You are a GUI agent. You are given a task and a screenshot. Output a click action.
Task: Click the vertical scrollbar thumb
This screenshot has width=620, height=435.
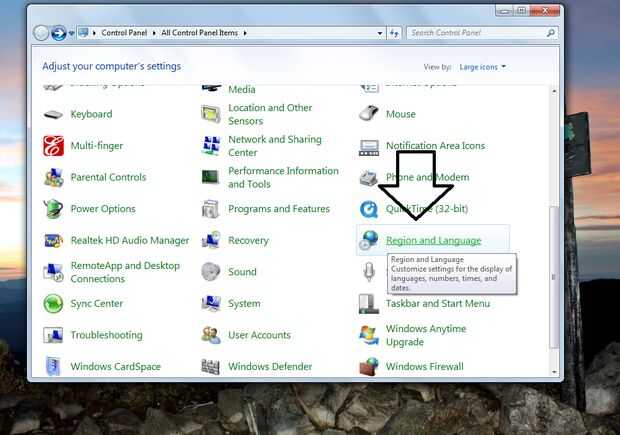[x=554, y=277]
